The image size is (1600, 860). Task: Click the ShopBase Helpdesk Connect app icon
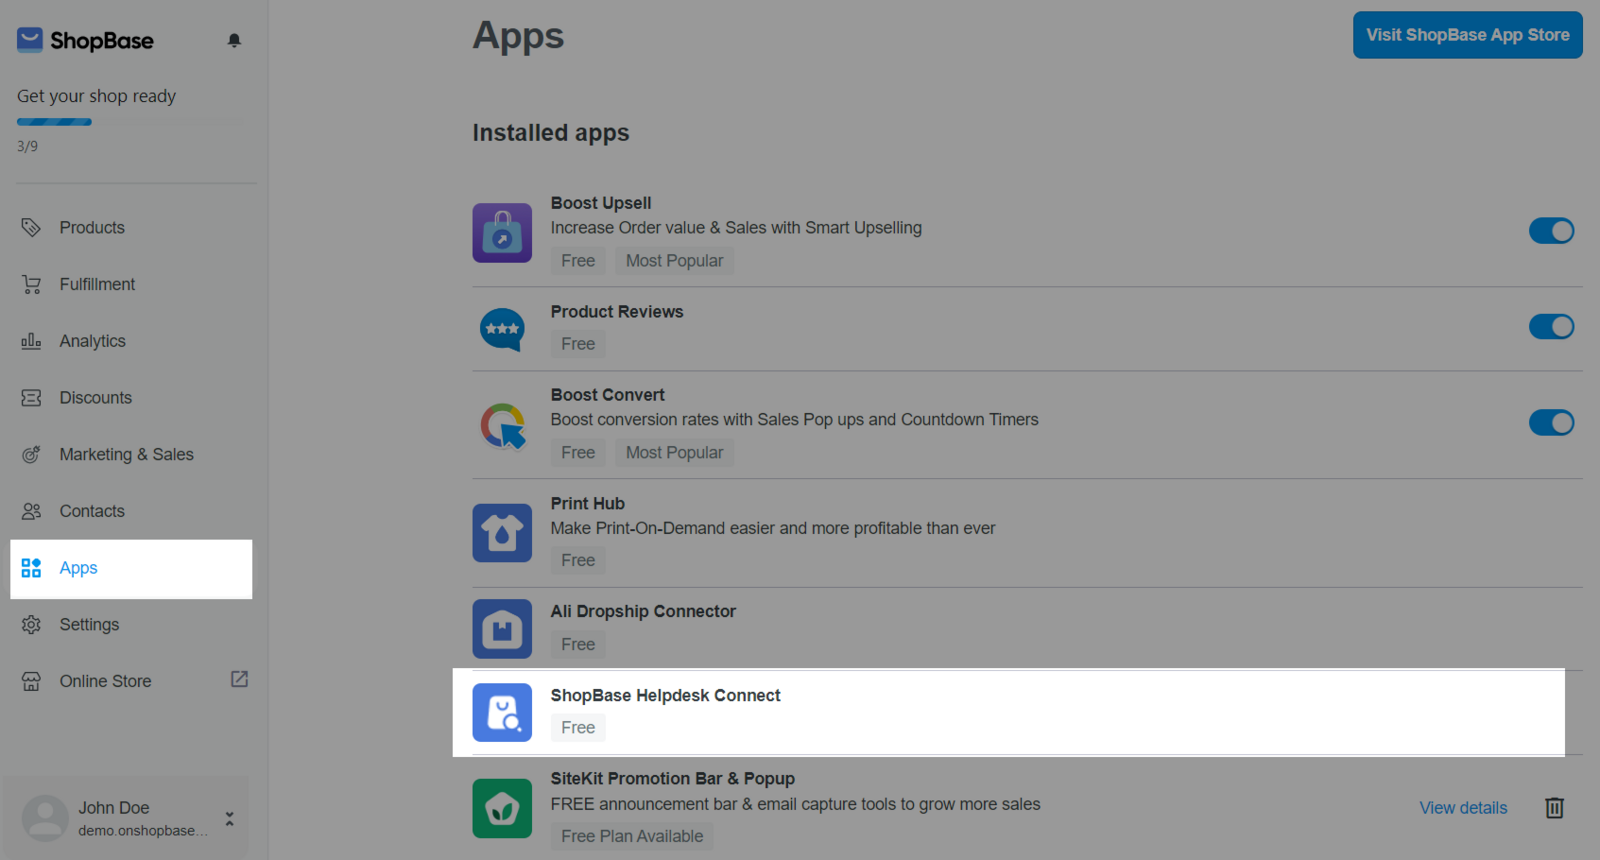pyautogui.click(x=502, y=713)
